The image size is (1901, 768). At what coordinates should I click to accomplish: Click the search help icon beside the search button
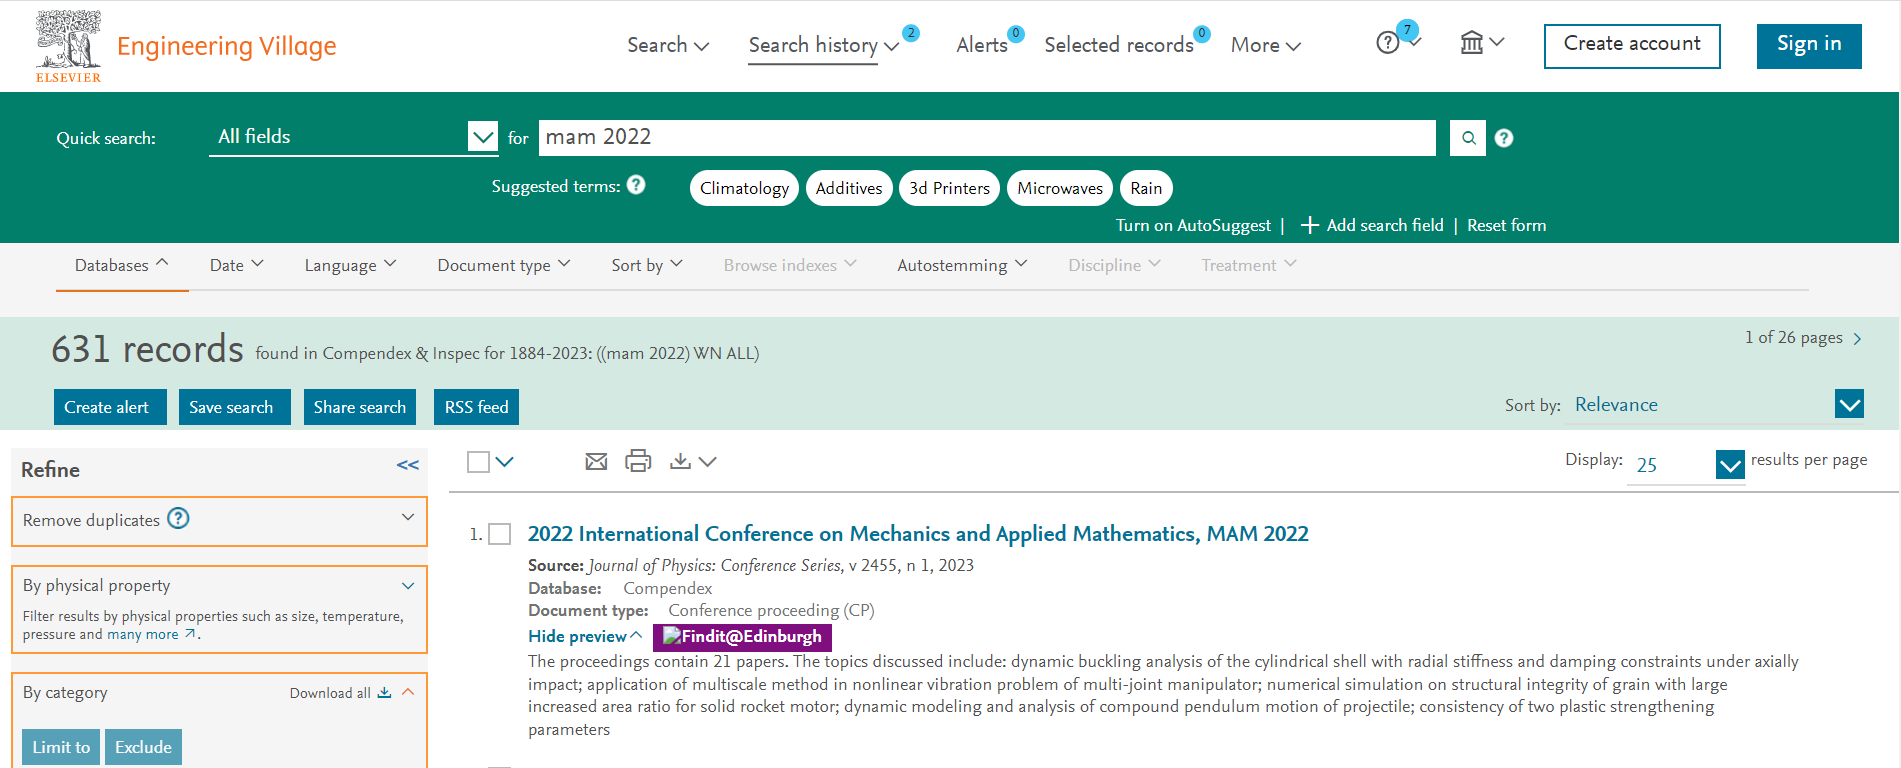[x=1504, y=138]
